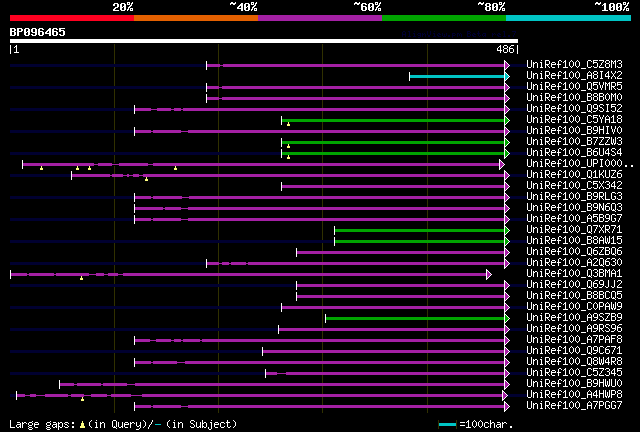
Task: Open hit UniRef100_Q9SI52
Action: click(x=574, y=109)
